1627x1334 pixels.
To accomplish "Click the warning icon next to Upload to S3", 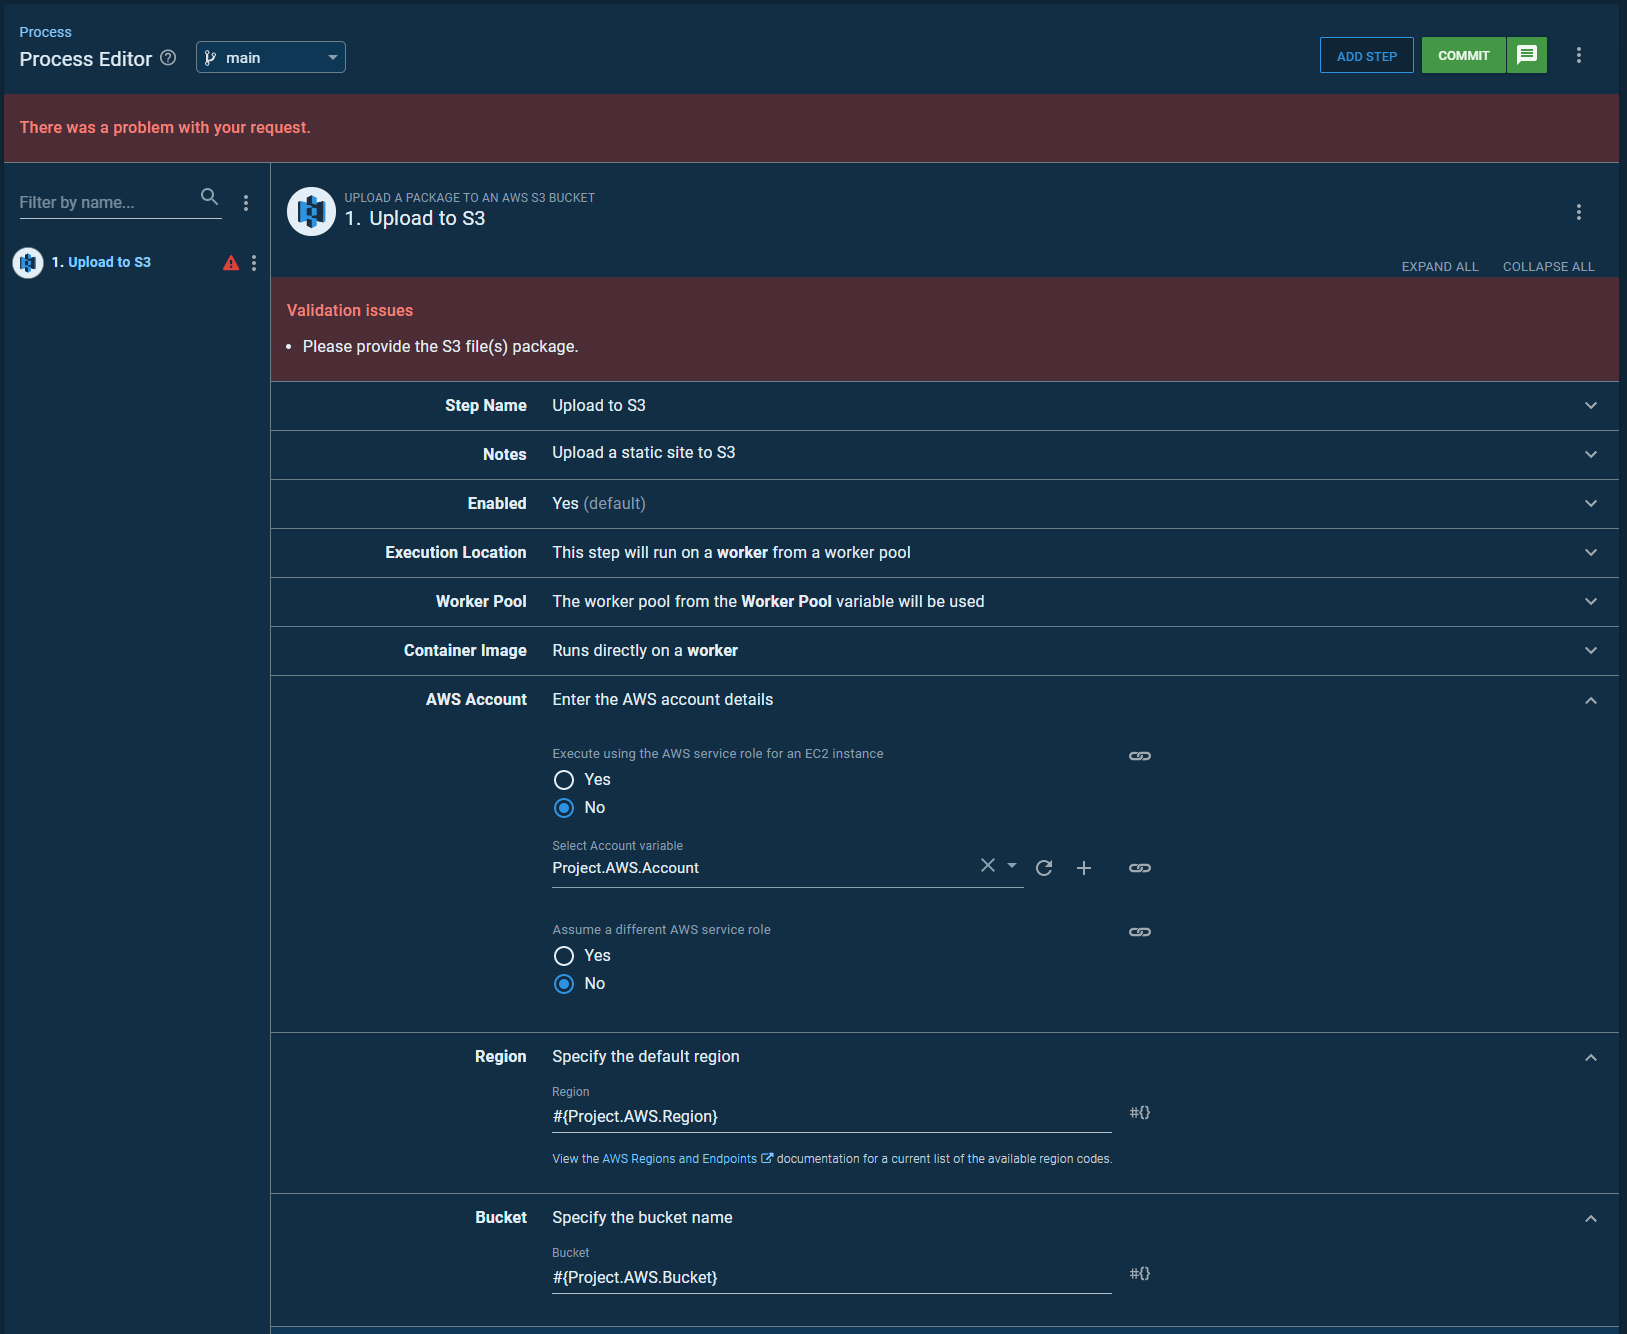I will (231, 262).
